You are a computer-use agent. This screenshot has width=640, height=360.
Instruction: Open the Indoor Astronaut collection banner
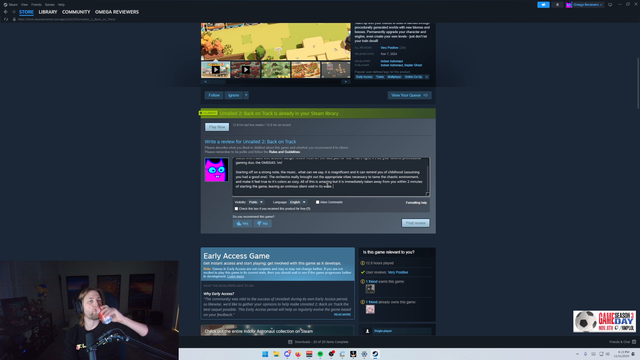tap(278, 330)
